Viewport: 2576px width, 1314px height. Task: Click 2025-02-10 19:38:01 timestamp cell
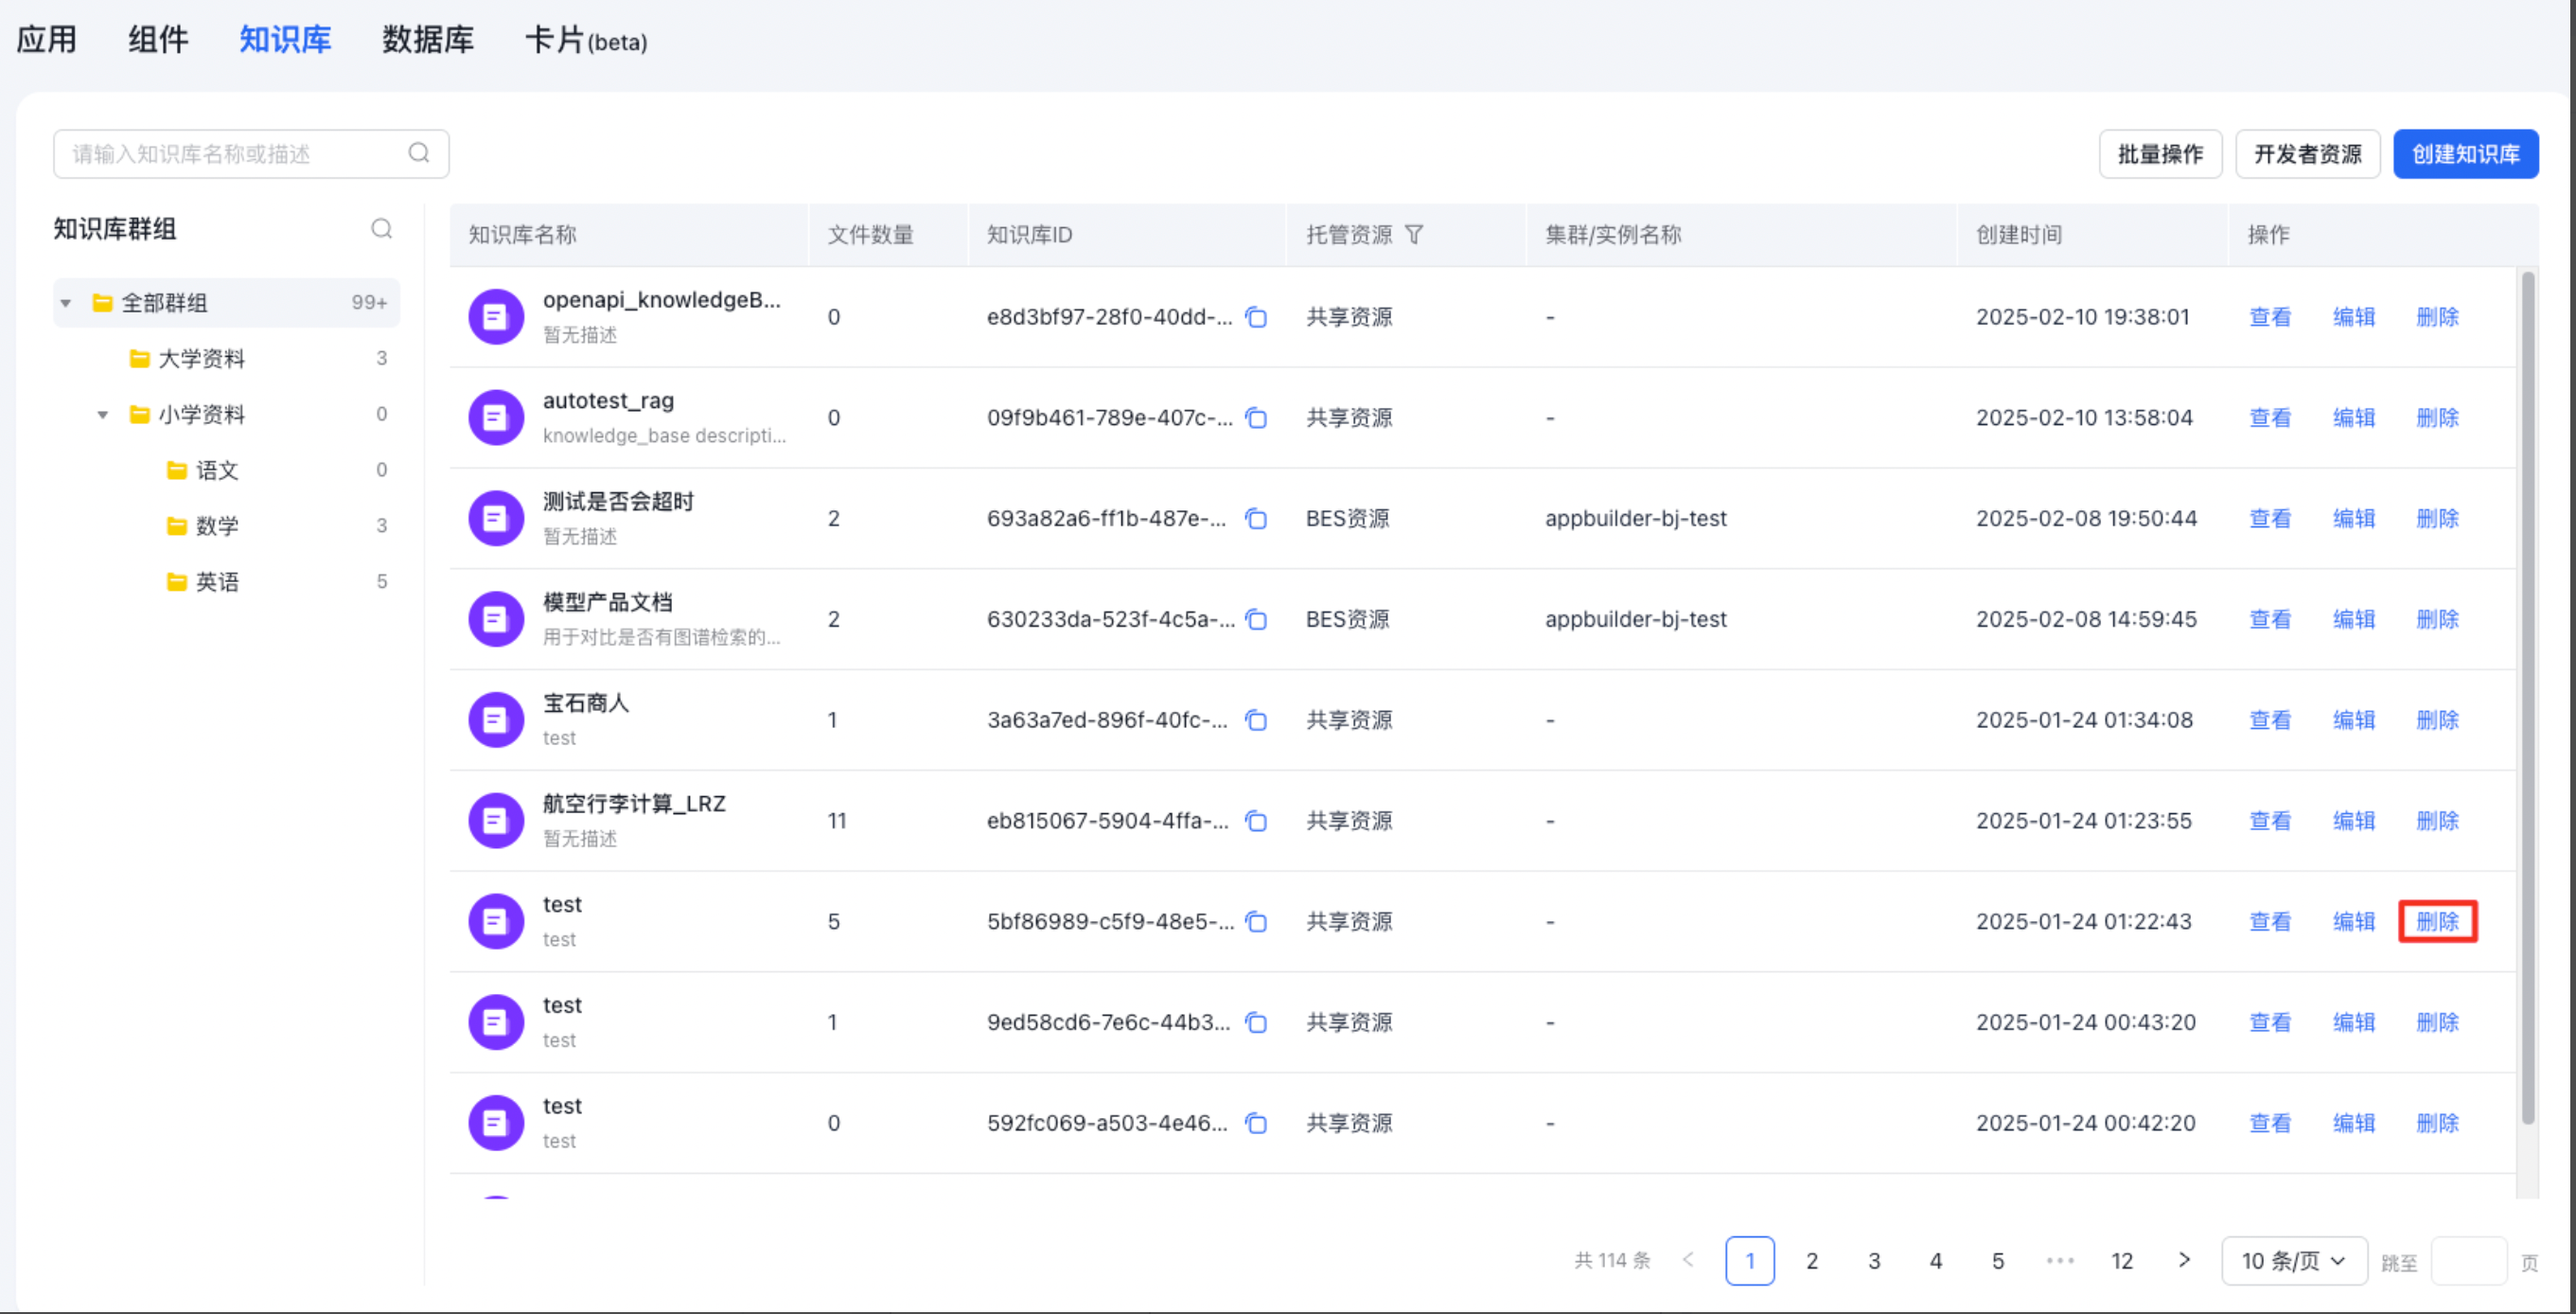tap(2083, 317)
